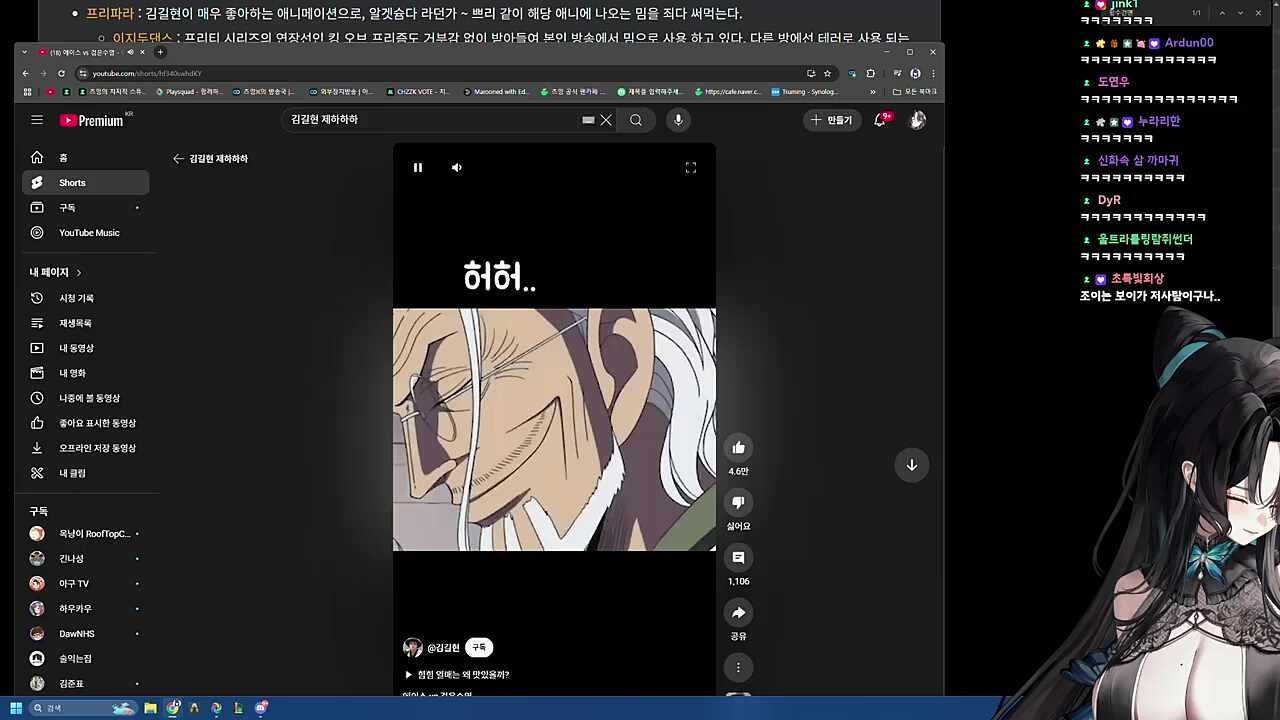Open 구독 subscriptions in the sidebar
Viewport: 1280px width, 720px height.
[x=85, y=208]
